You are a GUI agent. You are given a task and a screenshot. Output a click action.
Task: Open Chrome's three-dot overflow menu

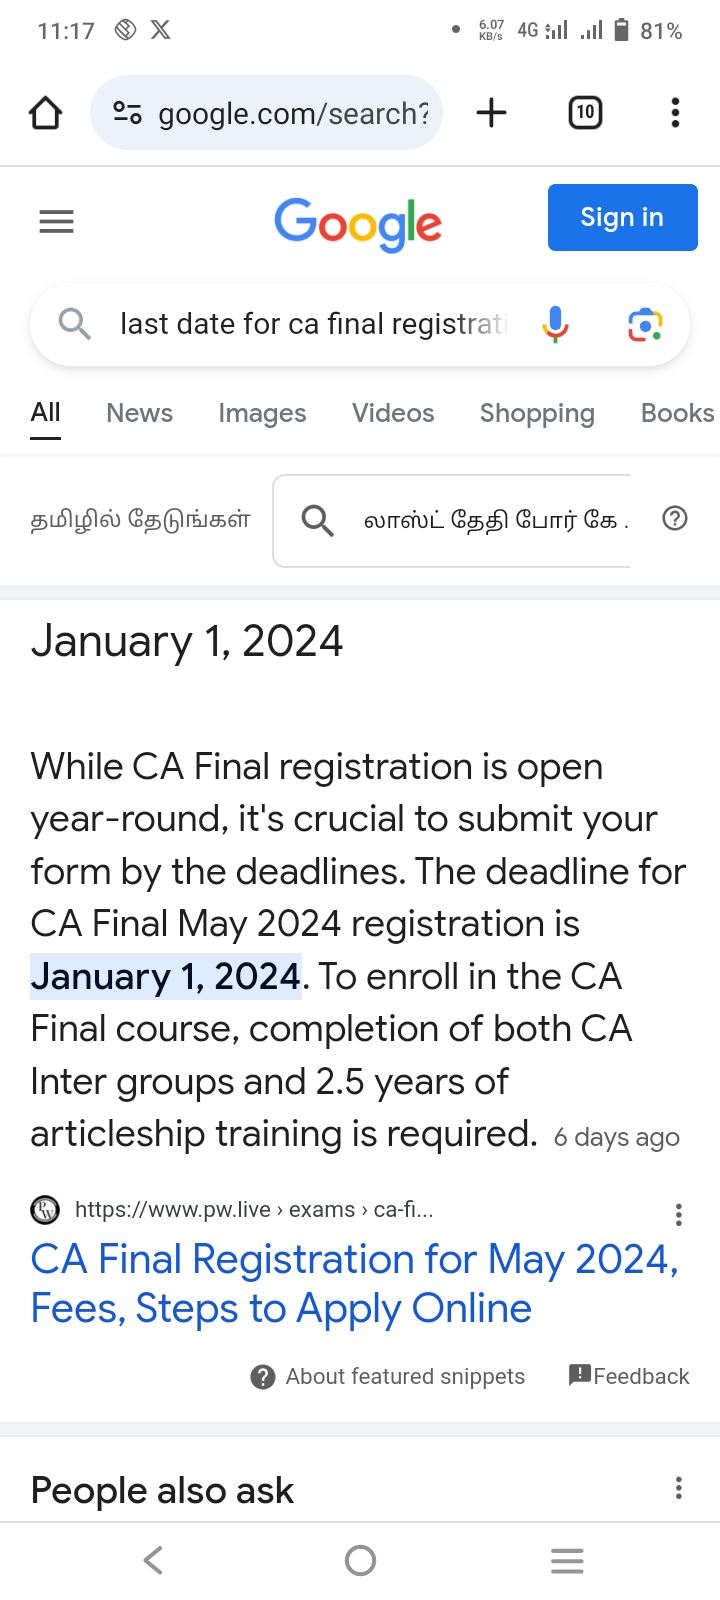pos(675,113)
